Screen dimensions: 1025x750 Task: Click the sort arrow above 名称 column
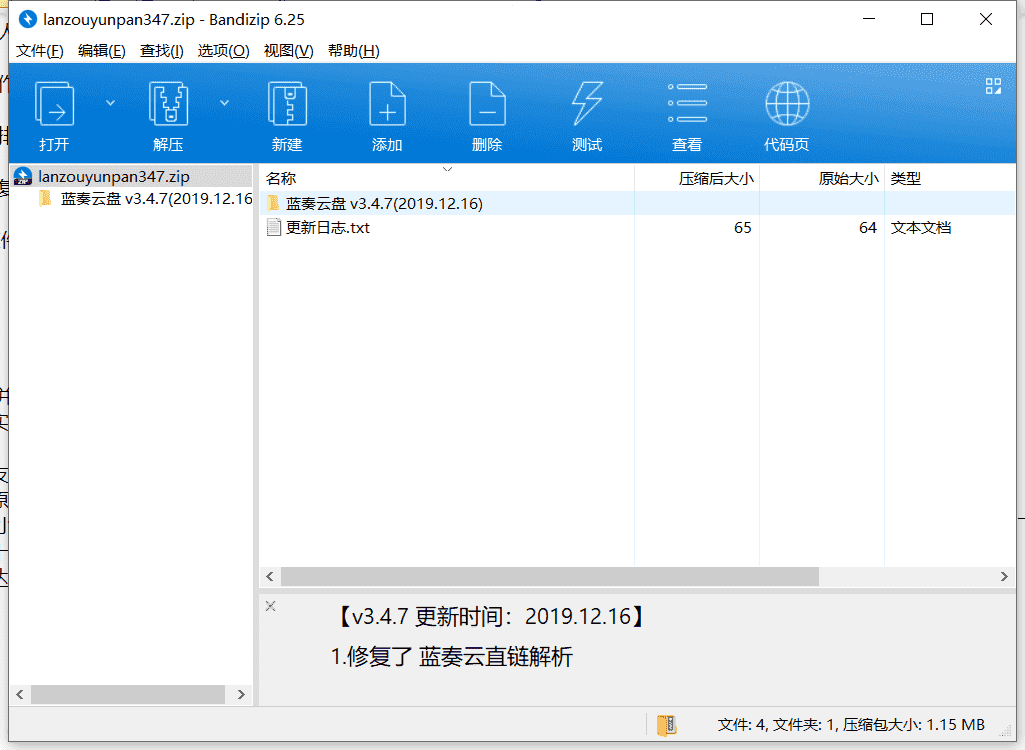[447, 169]
